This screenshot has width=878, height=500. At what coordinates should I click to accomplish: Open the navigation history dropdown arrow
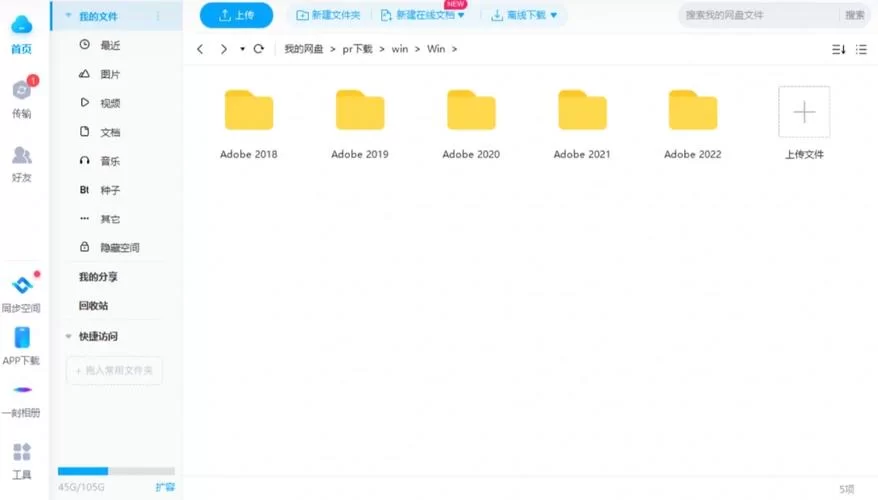click(x=242, y=49)
